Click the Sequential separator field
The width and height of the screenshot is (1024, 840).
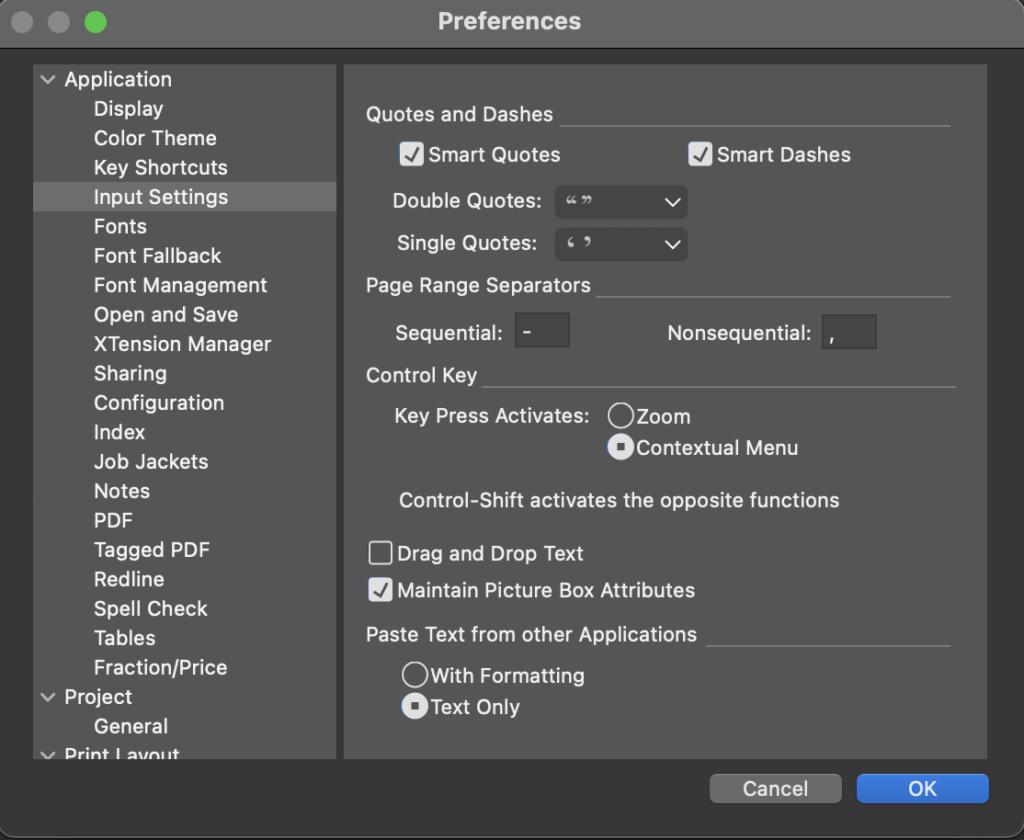coord(542,332)
